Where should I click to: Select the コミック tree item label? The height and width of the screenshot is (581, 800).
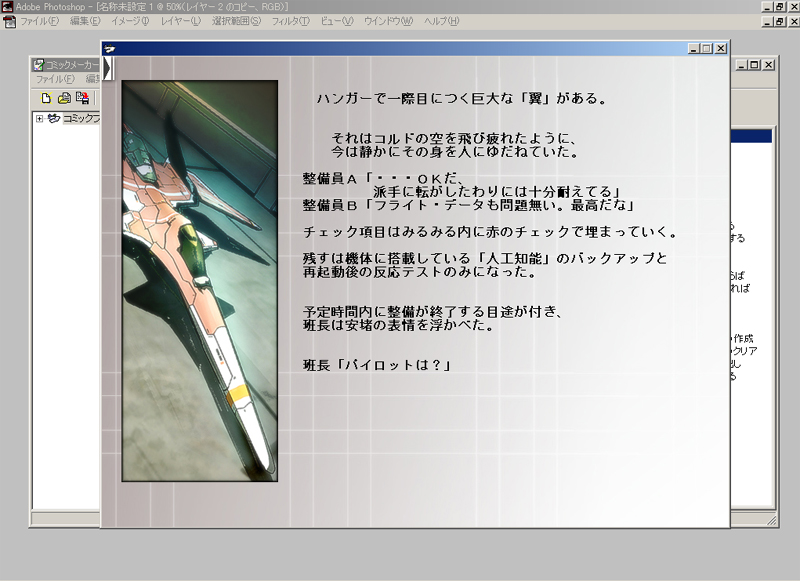tap(81, 118)
